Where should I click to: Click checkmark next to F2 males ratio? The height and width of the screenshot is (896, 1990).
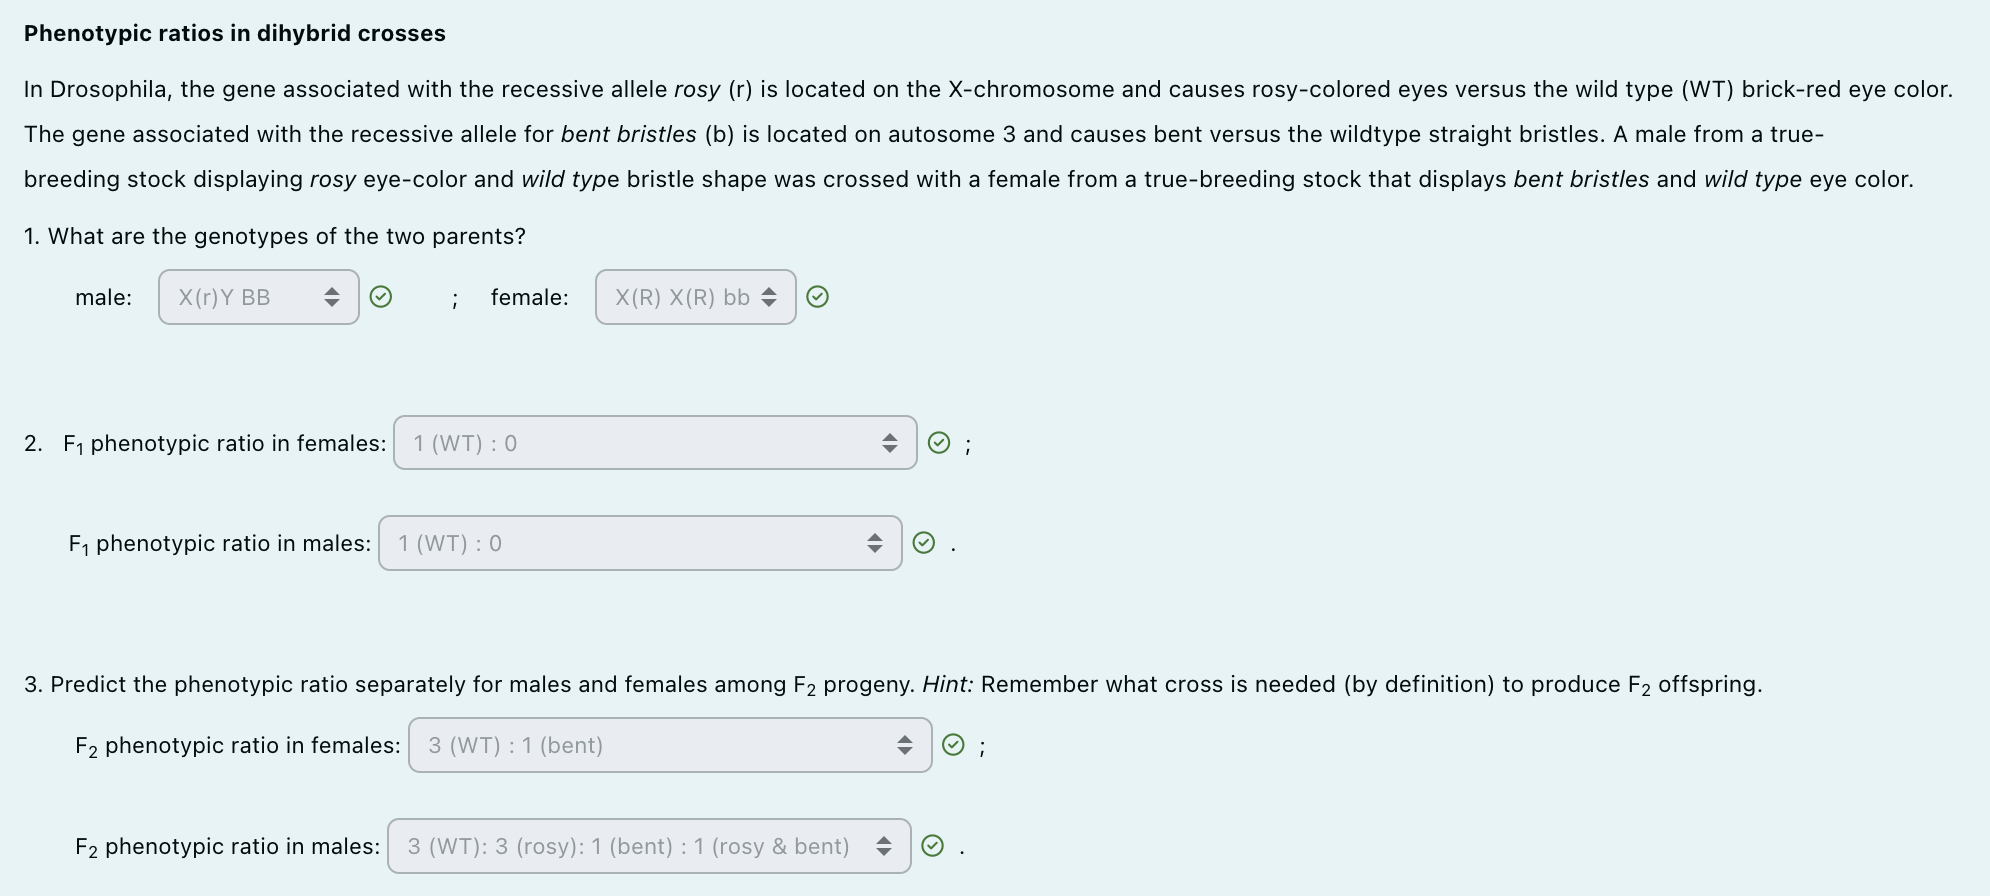tap(932, 846)
